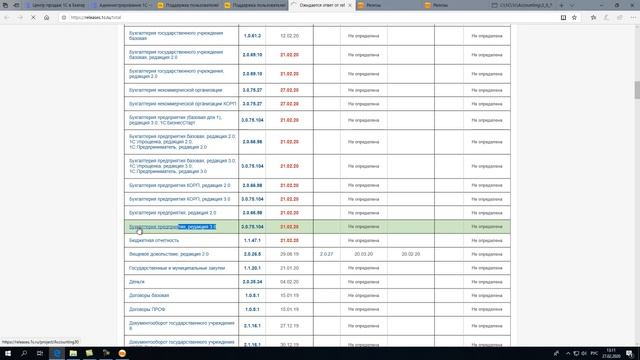Click the lock icon in the address bar

pos(64,18)
